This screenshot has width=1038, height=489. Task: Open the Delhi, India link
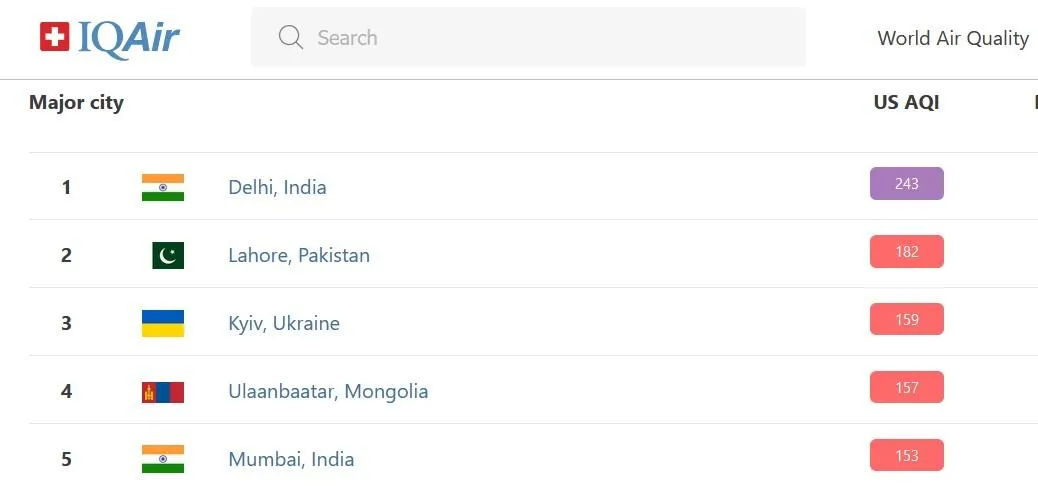point(277,187)
